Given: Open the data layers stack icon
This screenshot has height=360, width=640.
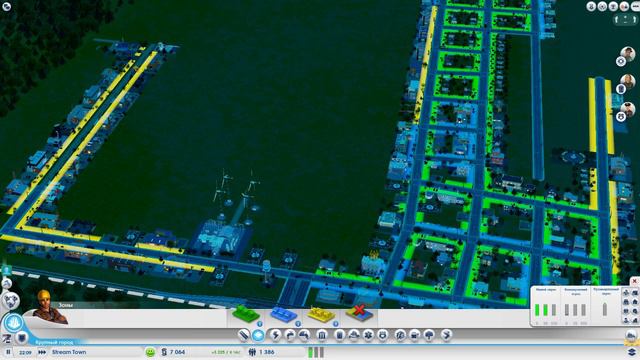Looking at the screenshot, I should click(x=632, y=352).
